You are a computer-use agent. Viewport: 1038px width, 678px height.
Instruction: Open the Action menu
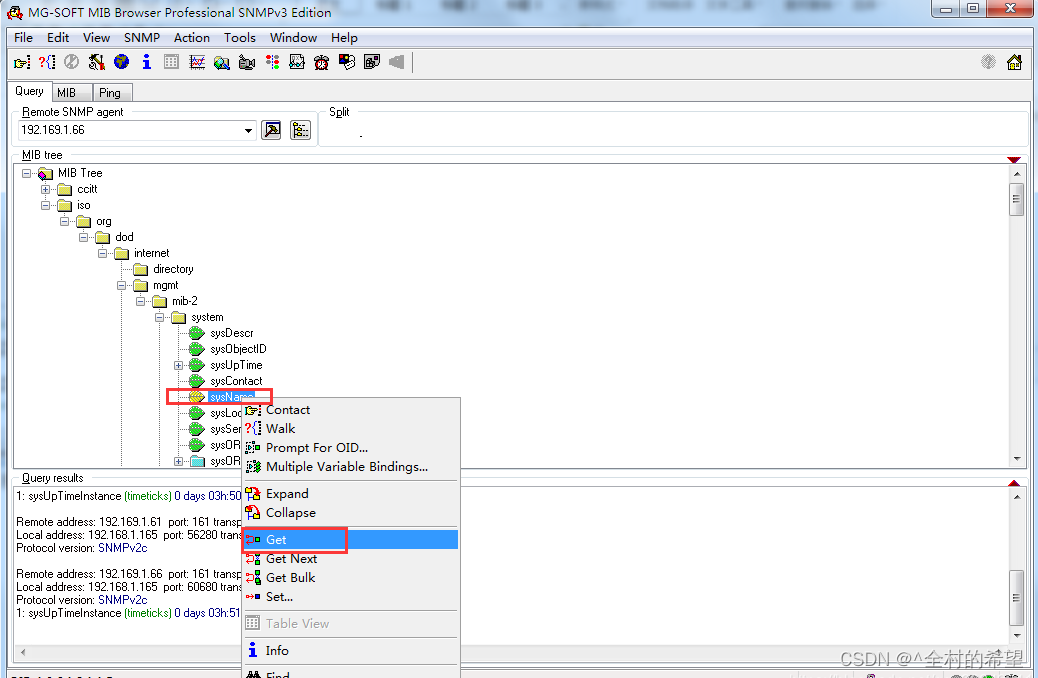[191, 38]
